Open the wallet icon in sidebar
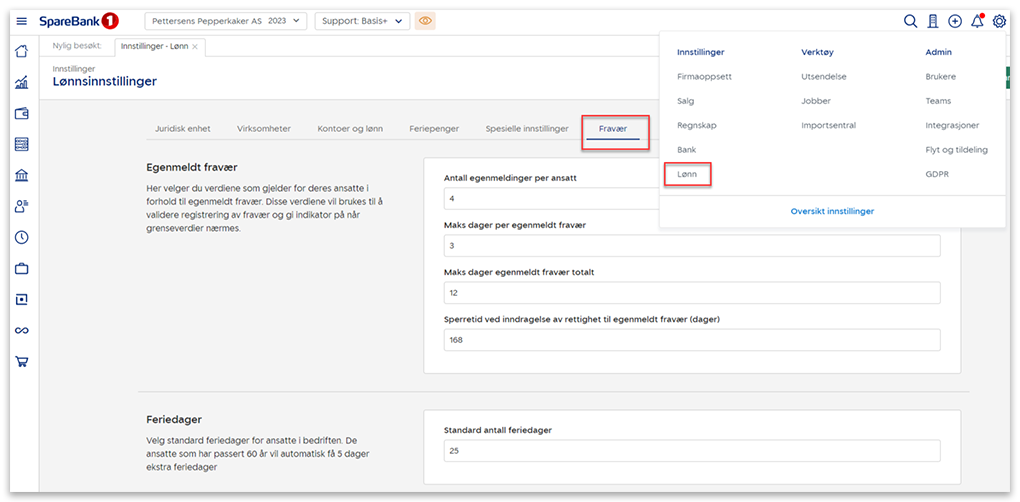This screenshot has height=502, width=1020. (x=21, y=114)
